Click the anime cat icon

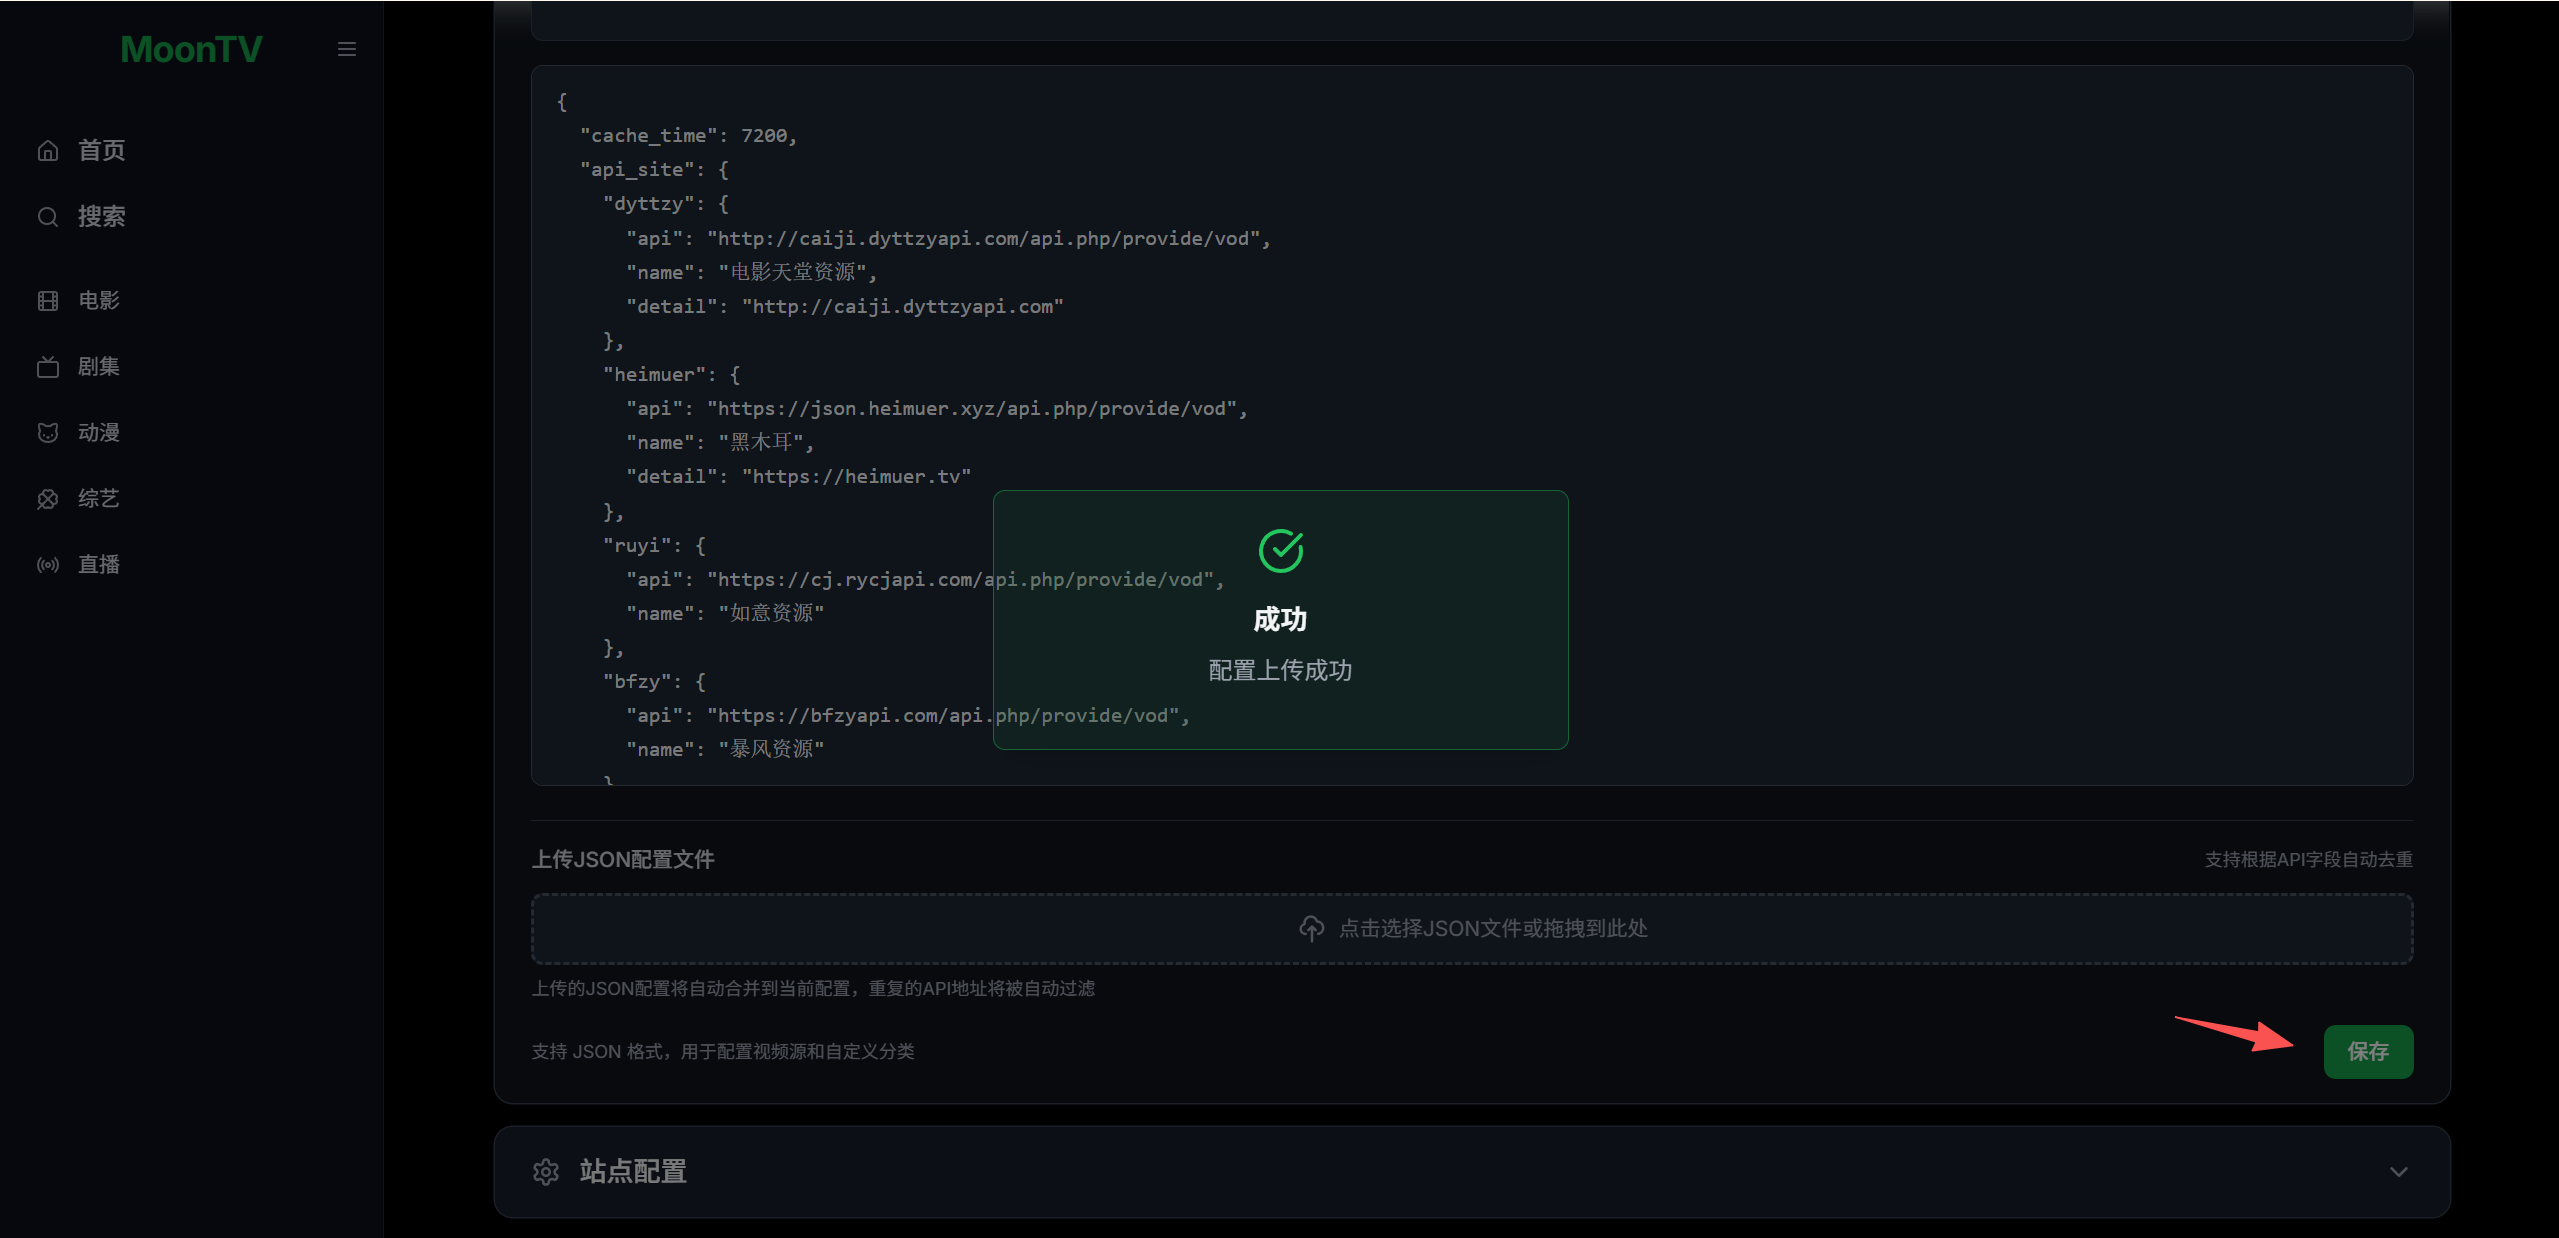tap(48, 433)
